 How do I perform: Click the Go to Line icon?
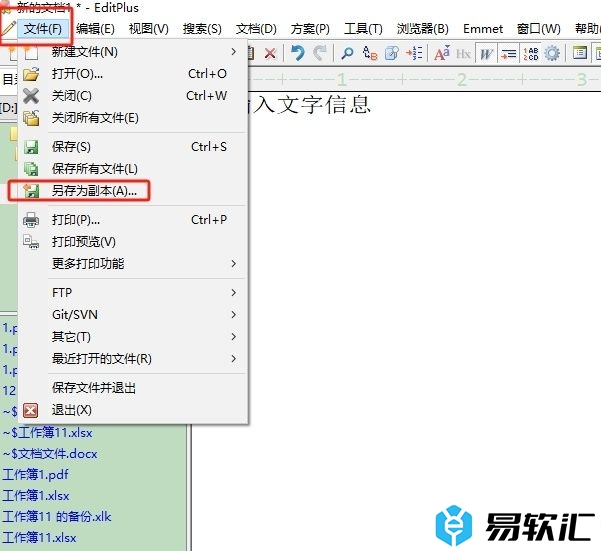pyautogui.click(x=414, y=53)
